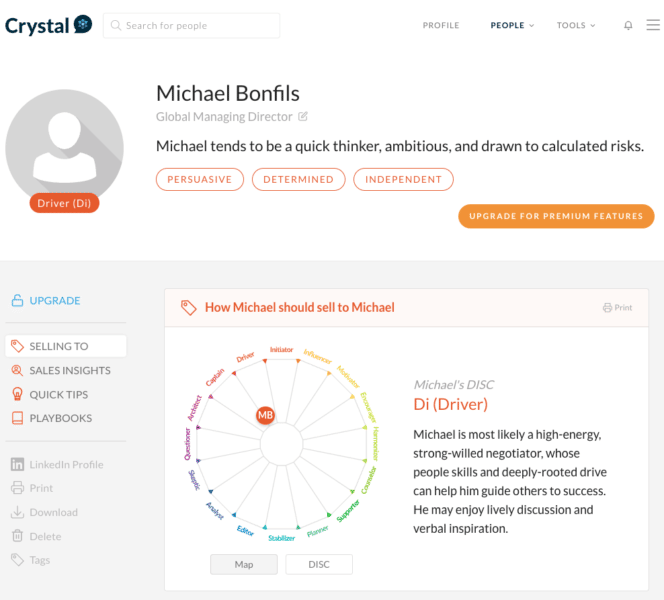Open the notifications bell

pos(628,25)
